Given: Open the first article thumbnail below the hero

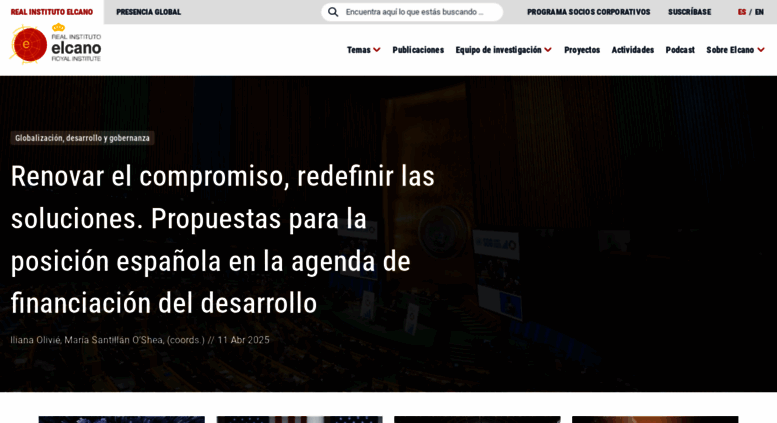Looking at the screenshot, I should pos(121,420).
